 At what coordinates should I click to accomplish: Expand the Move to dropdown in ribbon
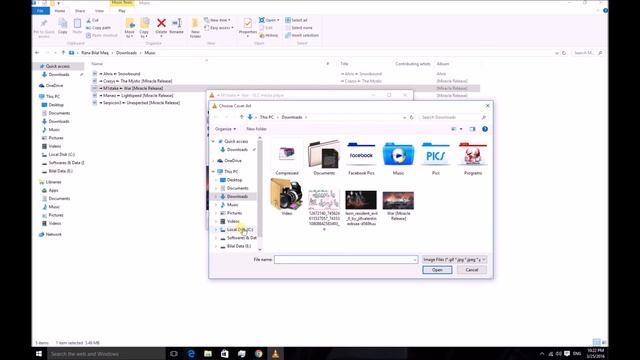[129, 36]
